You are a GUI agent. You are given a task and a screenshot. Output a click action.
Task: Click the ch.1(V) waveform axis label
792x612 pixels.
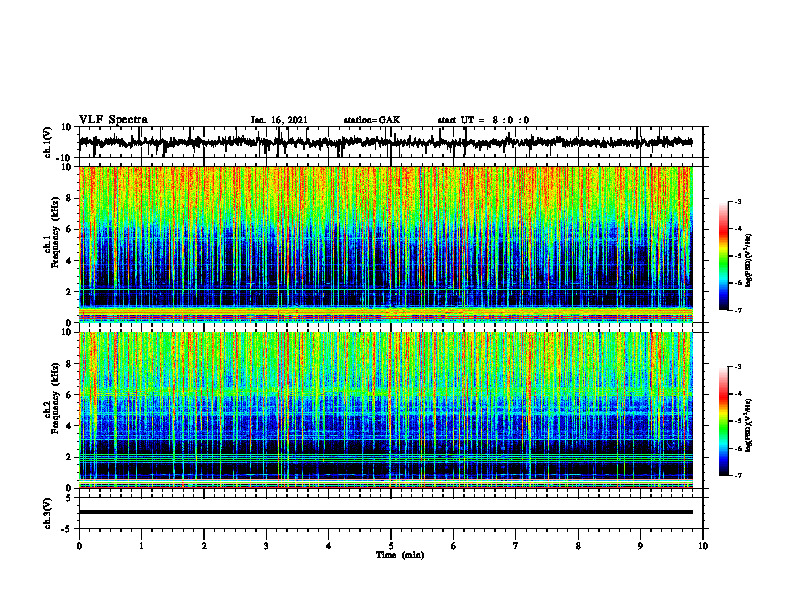[48, 142]
